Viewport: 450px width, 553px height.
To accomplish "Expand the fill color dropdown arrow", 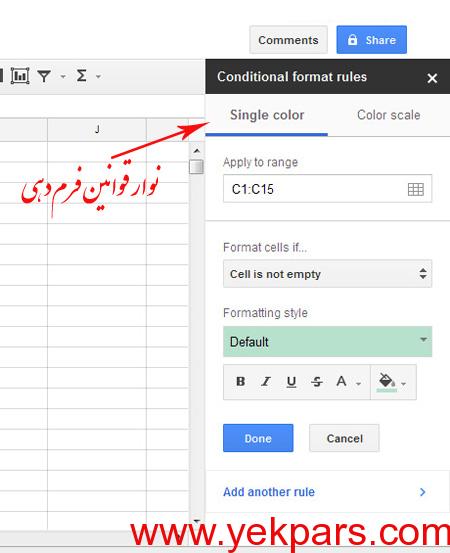I will 404,383.
